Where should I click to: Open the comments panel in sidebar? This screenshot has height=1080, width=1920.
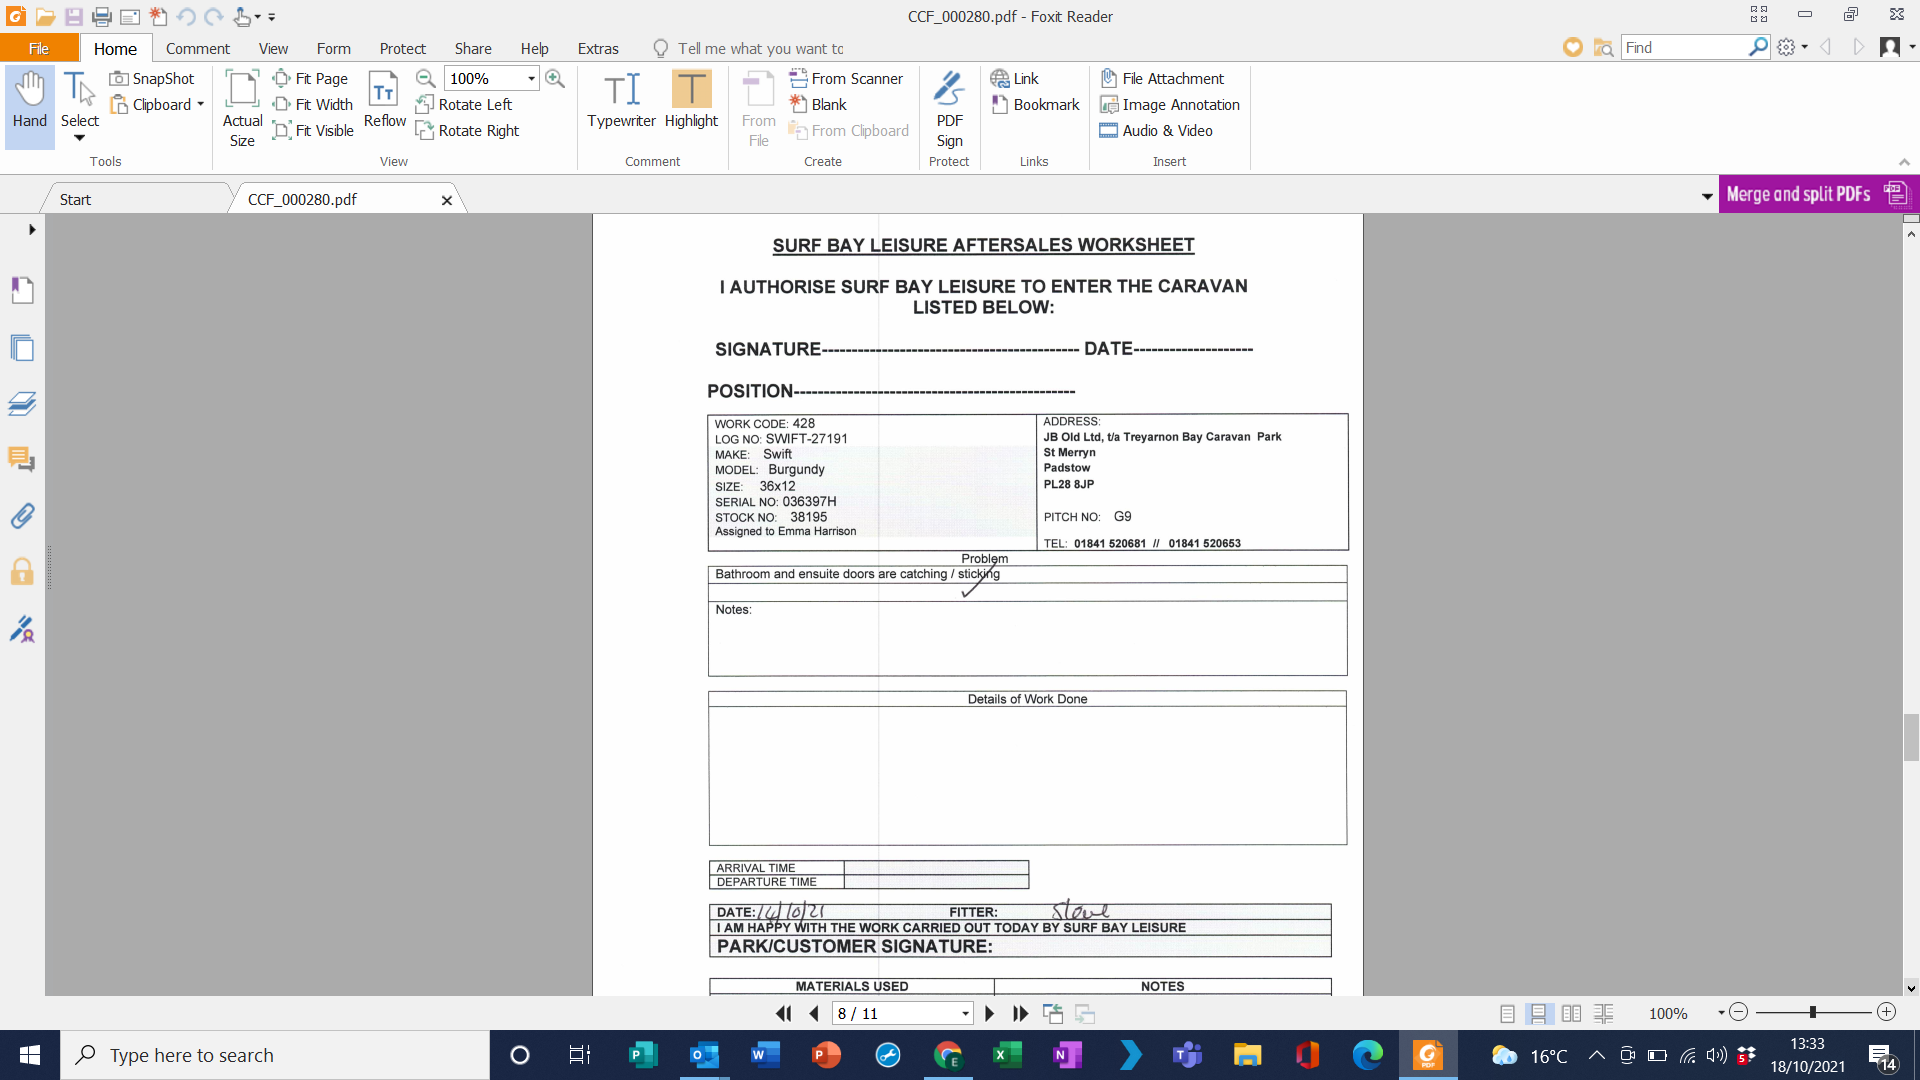coord(22,460)
